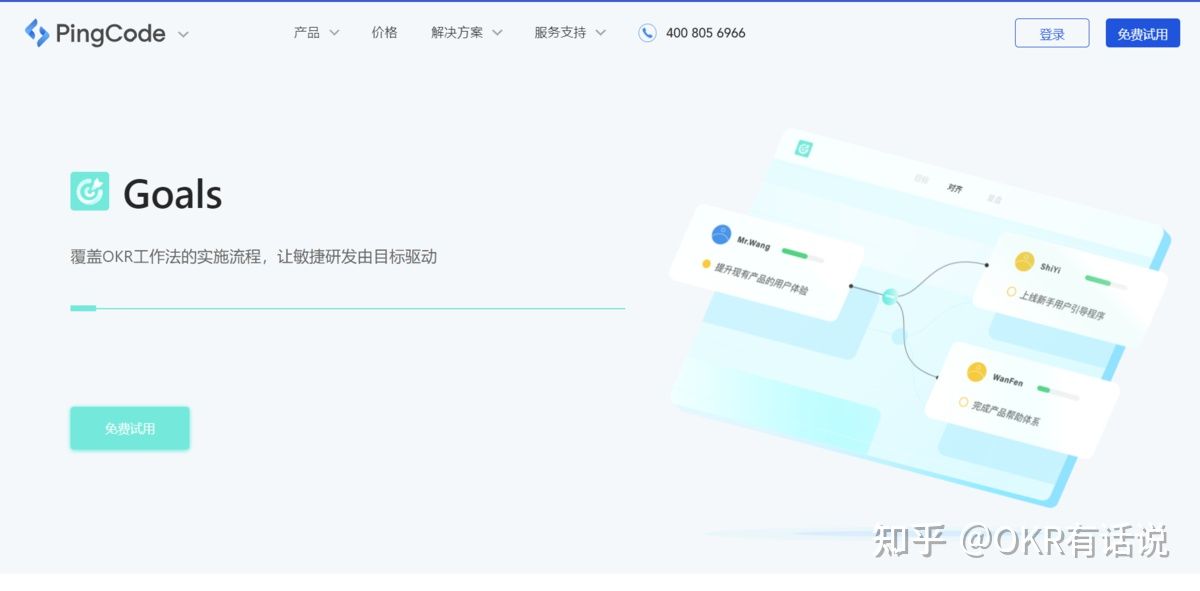
Task: Click the ShiYi name label
Action: 1050,268
